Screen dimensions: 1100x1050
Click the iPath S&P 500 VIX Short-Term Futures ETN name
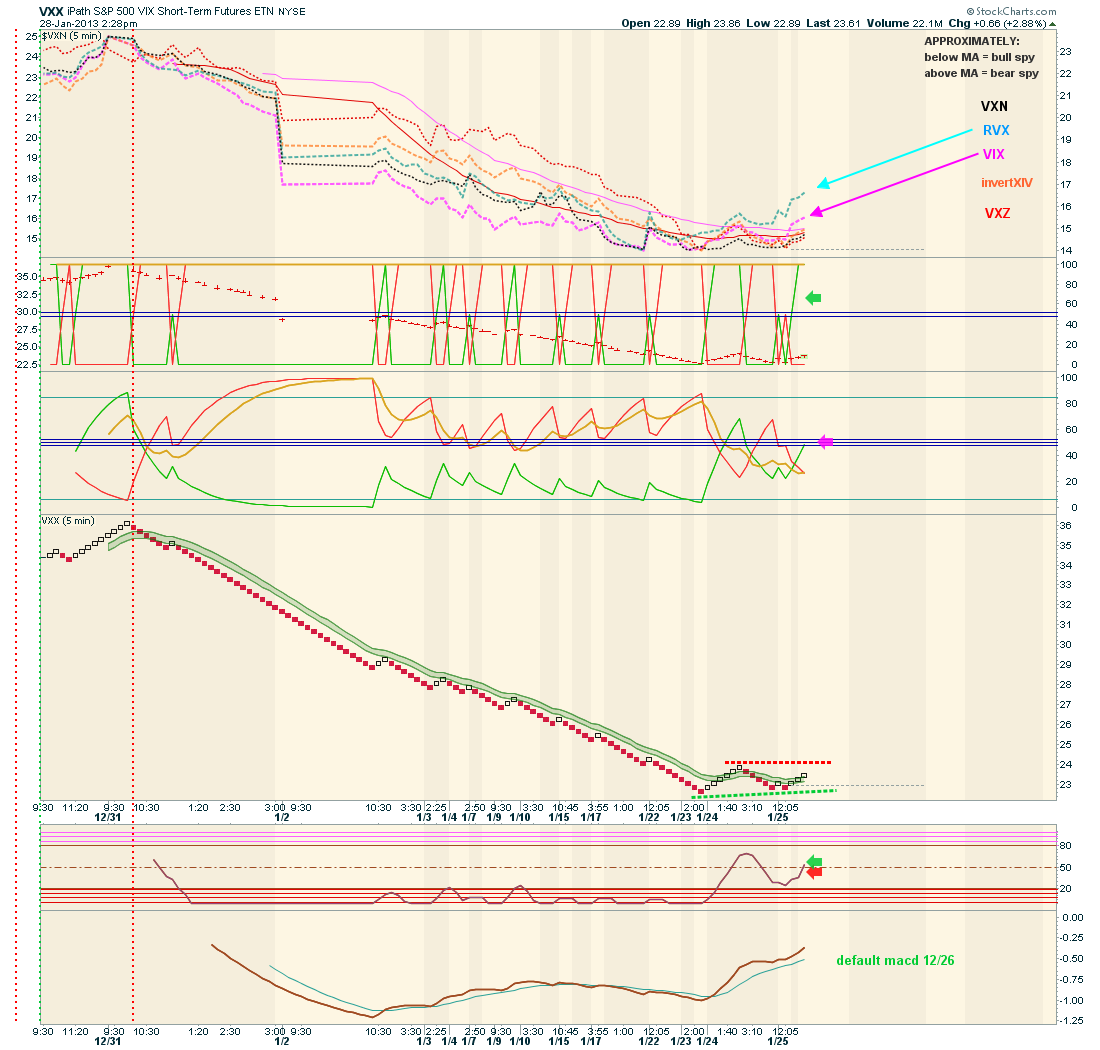(170, 11)
